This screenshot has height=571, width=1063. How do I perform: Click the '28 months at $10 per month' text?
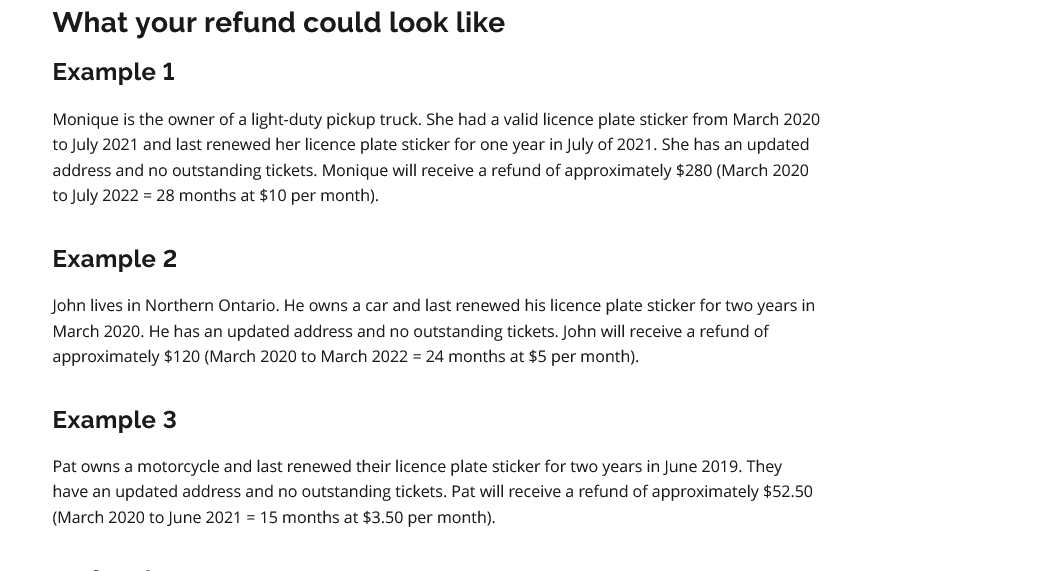[x=264, y=196]
